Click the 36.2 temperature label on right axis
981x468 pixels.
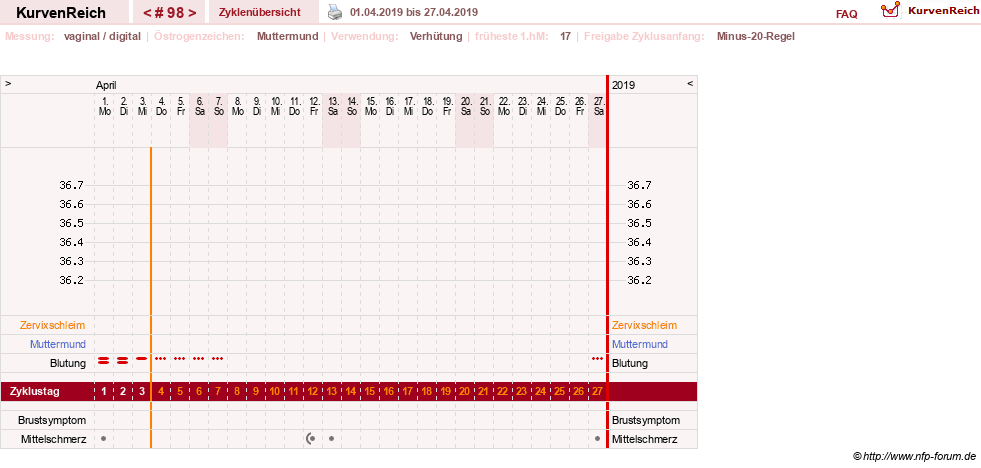639,280
